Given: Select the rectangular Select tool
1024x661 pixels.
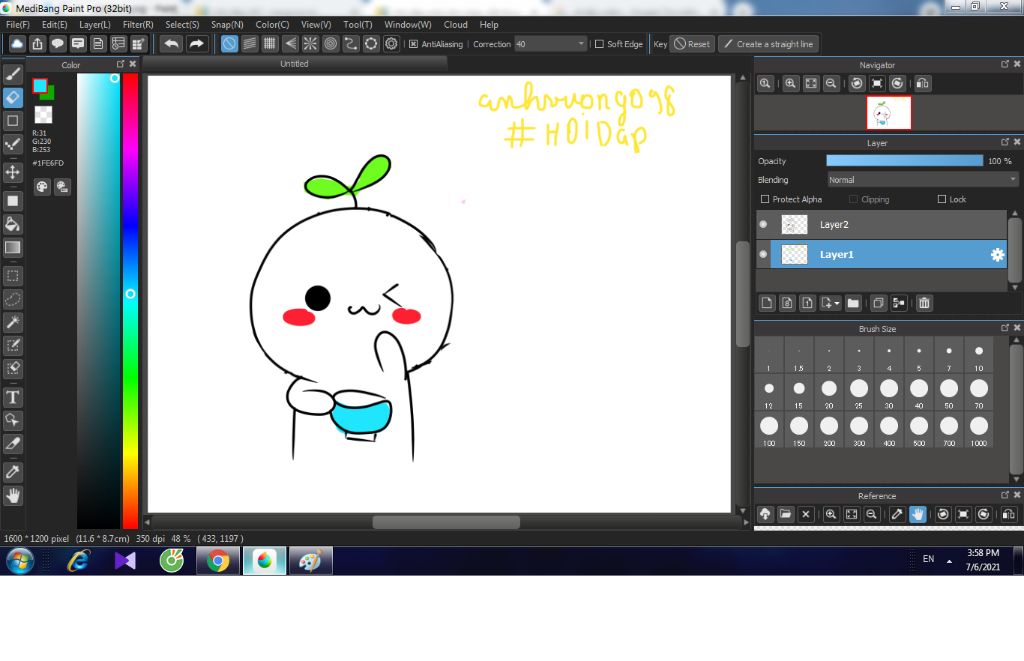Looking at the screenshot, I should (x=12, y=276).
